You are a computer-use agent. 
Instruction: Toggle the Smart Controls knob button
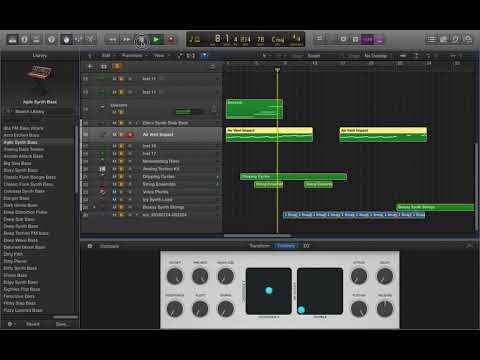click(x=66, y=40)
